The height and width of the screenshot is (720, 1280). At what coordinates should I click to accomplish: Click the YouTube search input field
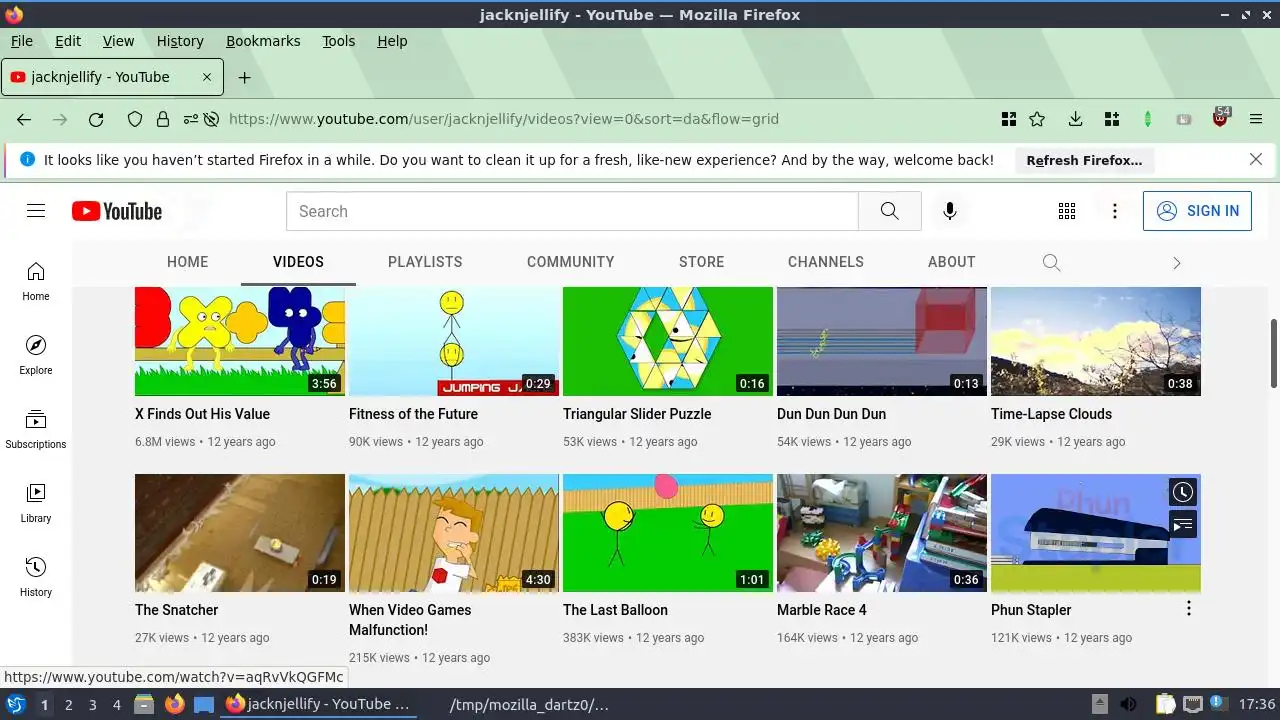tap(572, 211)
